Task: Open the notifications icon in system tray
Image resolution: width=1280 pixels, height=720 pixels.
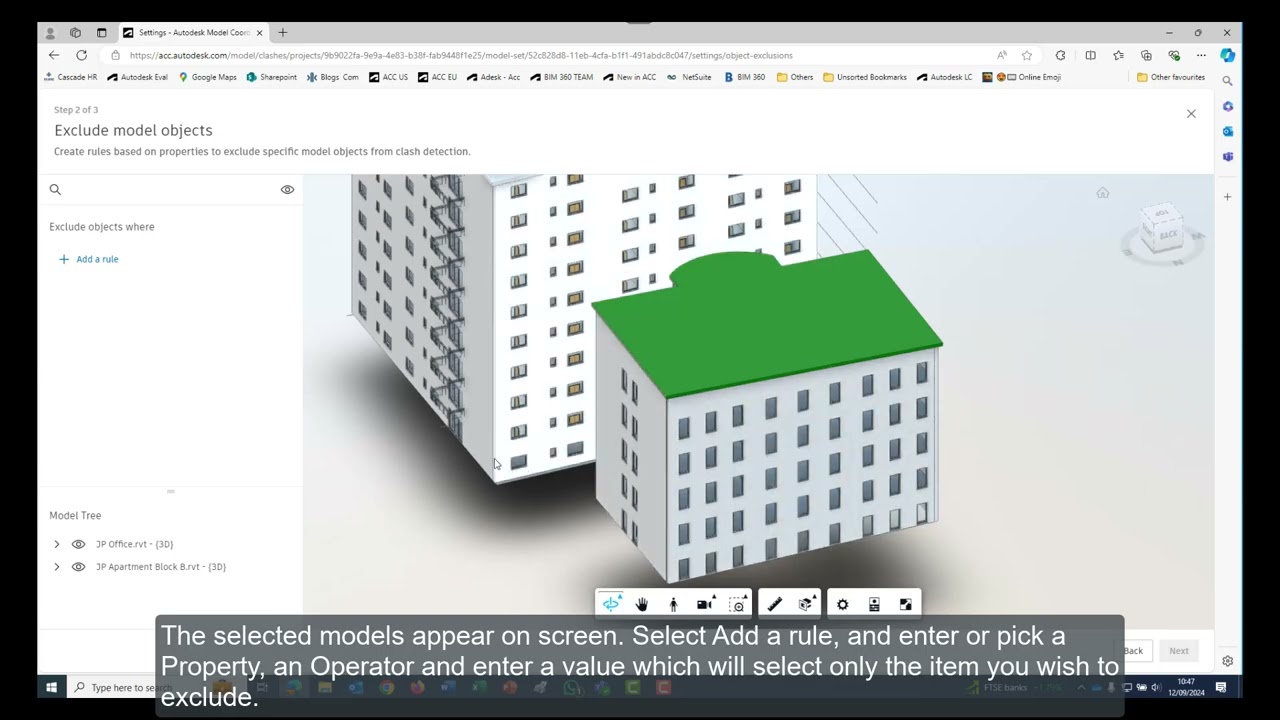Action: [1221, 687]
